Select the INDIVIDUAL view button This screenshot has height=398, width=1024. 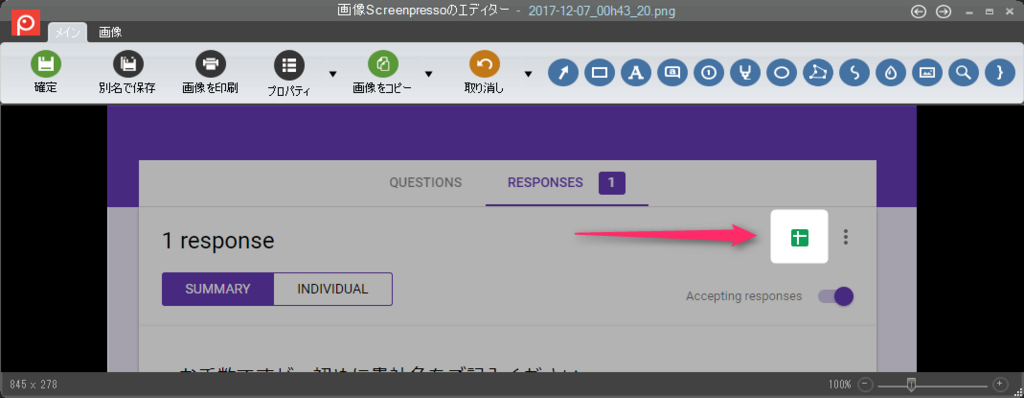click(x=332, y=289)
